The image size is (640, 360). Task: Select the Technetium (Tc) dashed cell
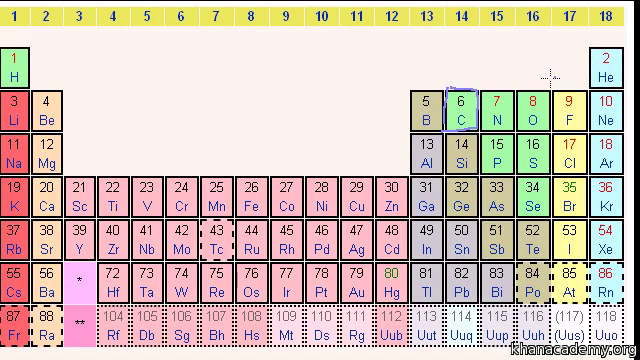click(x=217, y=240)
